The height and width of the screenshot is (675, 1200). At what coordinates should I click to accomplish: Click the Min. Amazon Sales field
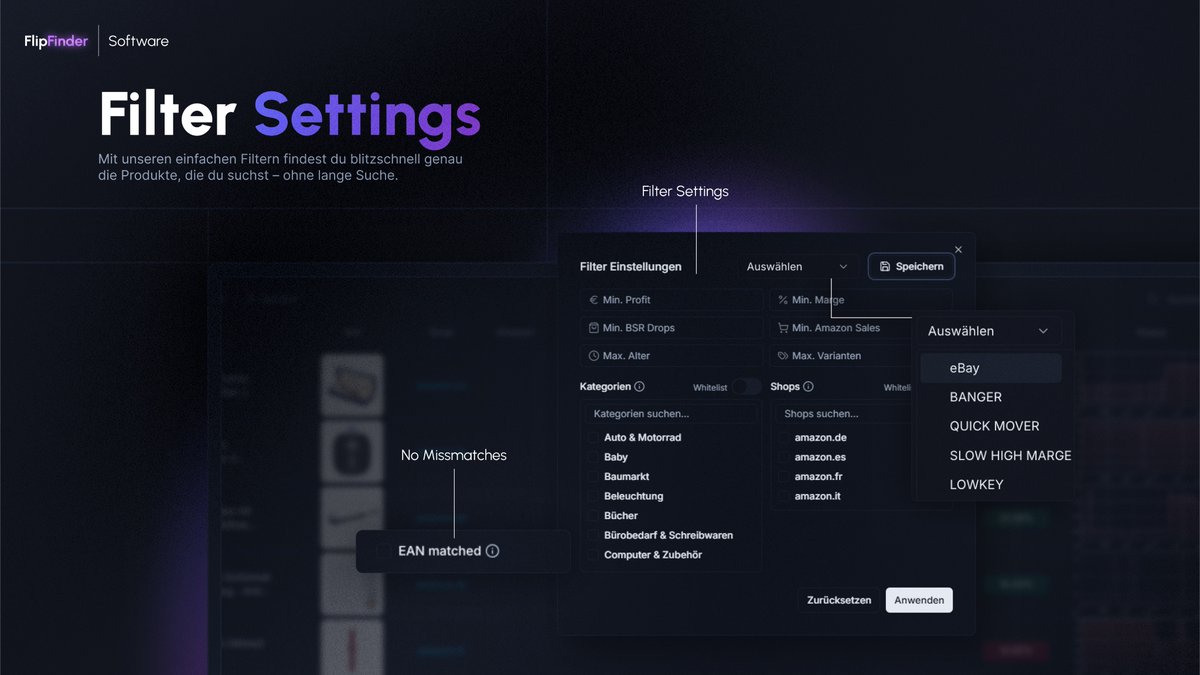(x=841, y=328)
